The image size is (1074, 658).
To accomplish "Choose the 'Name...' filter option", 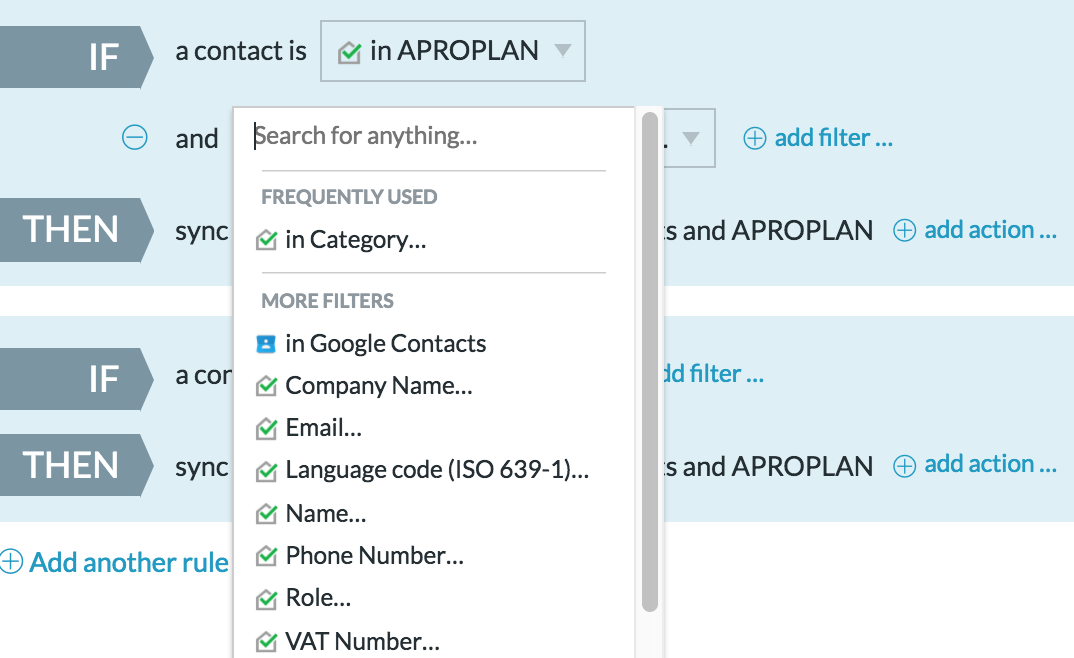I will coord(325,514).
